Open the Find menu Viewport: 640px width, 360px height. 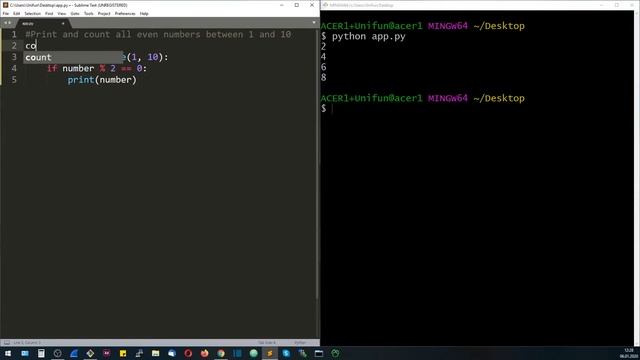[49, 13]
